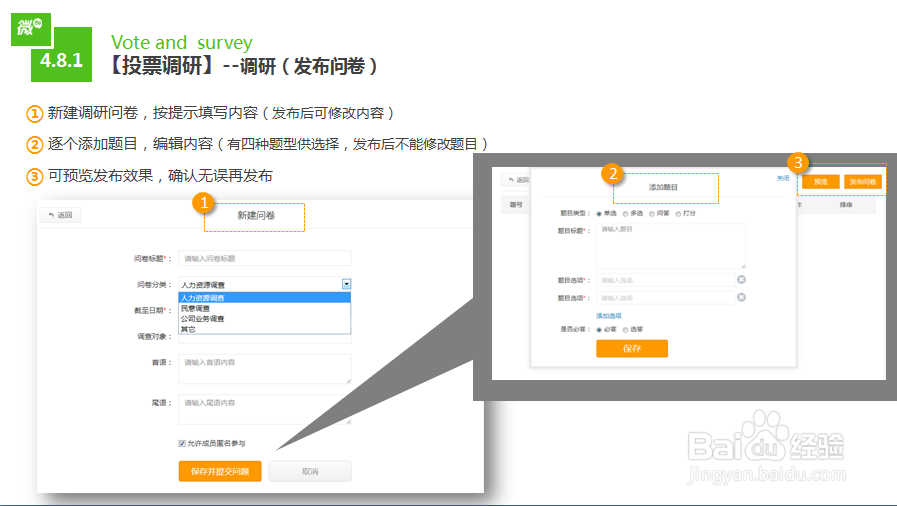Click the 取消 button
This screenshot has width=897, height=506.
click(310, 471)
